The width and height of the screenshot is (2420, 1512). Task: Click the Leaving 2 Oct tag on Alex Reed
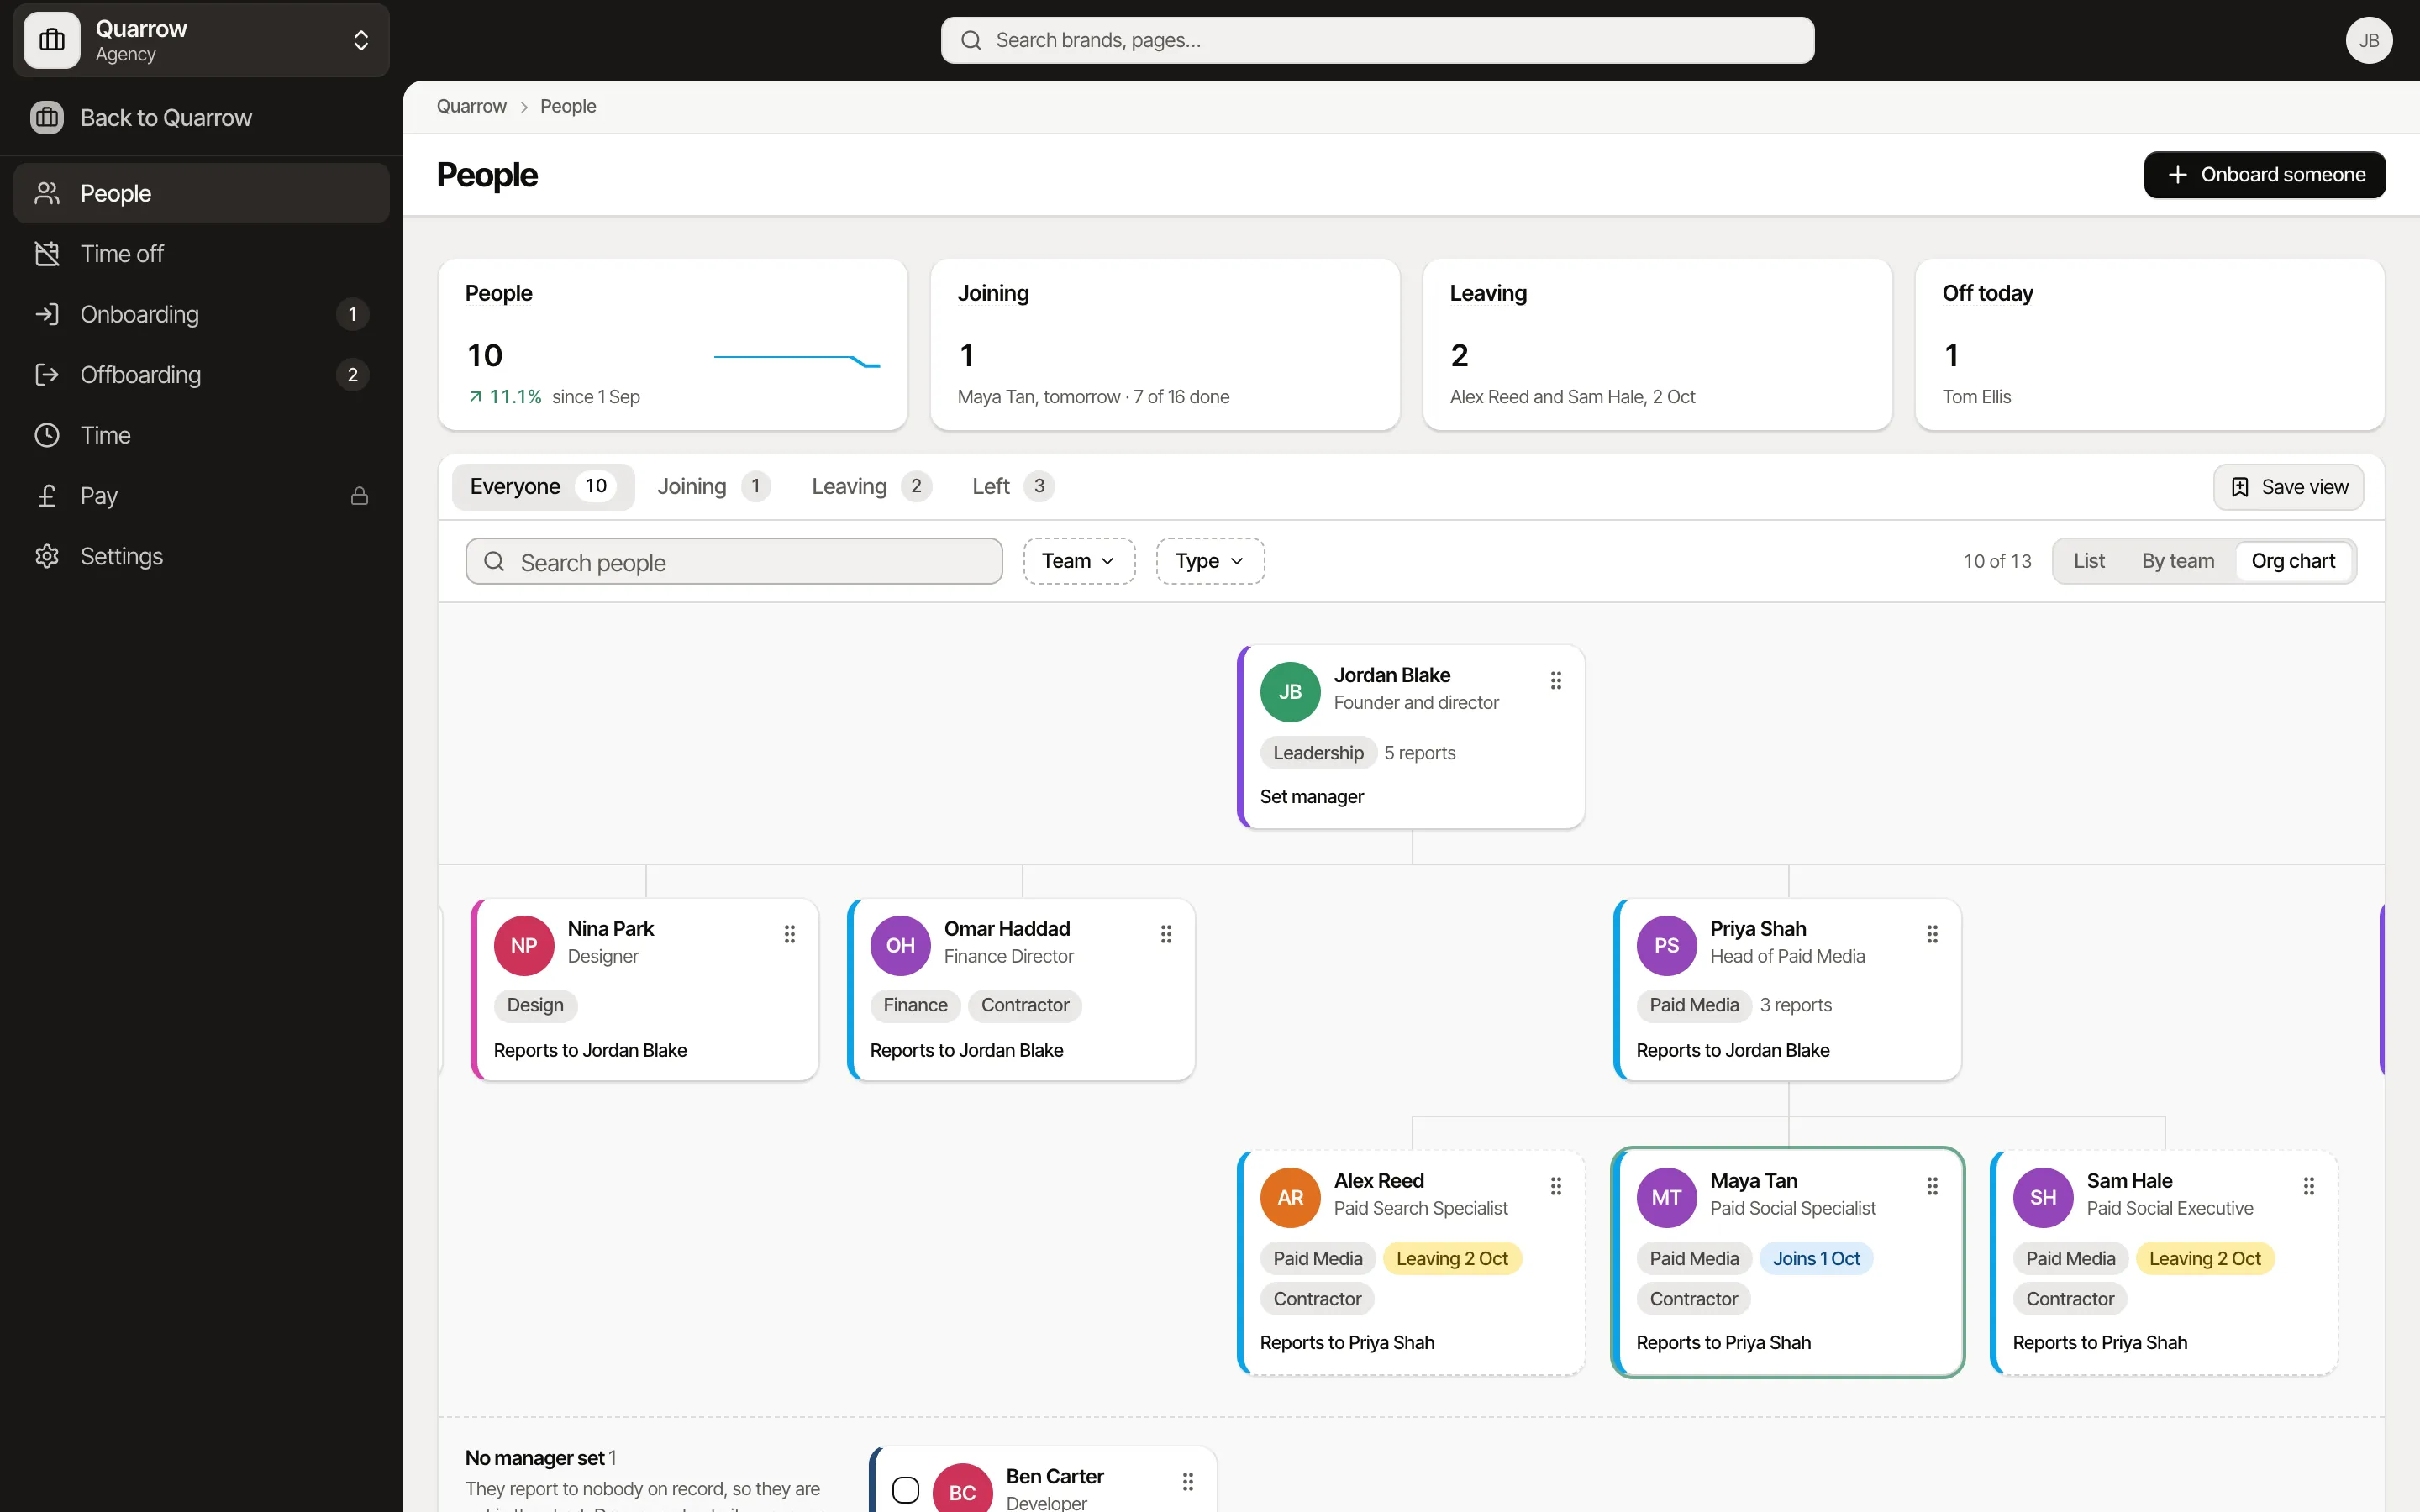coord(1452,1259)
